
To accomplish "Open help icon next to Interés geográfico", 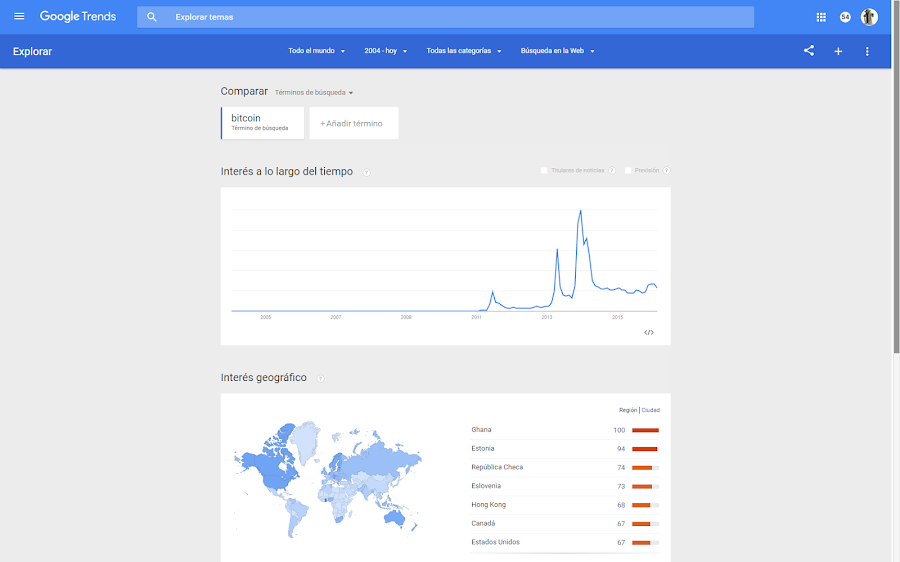I will coord(320,378).
